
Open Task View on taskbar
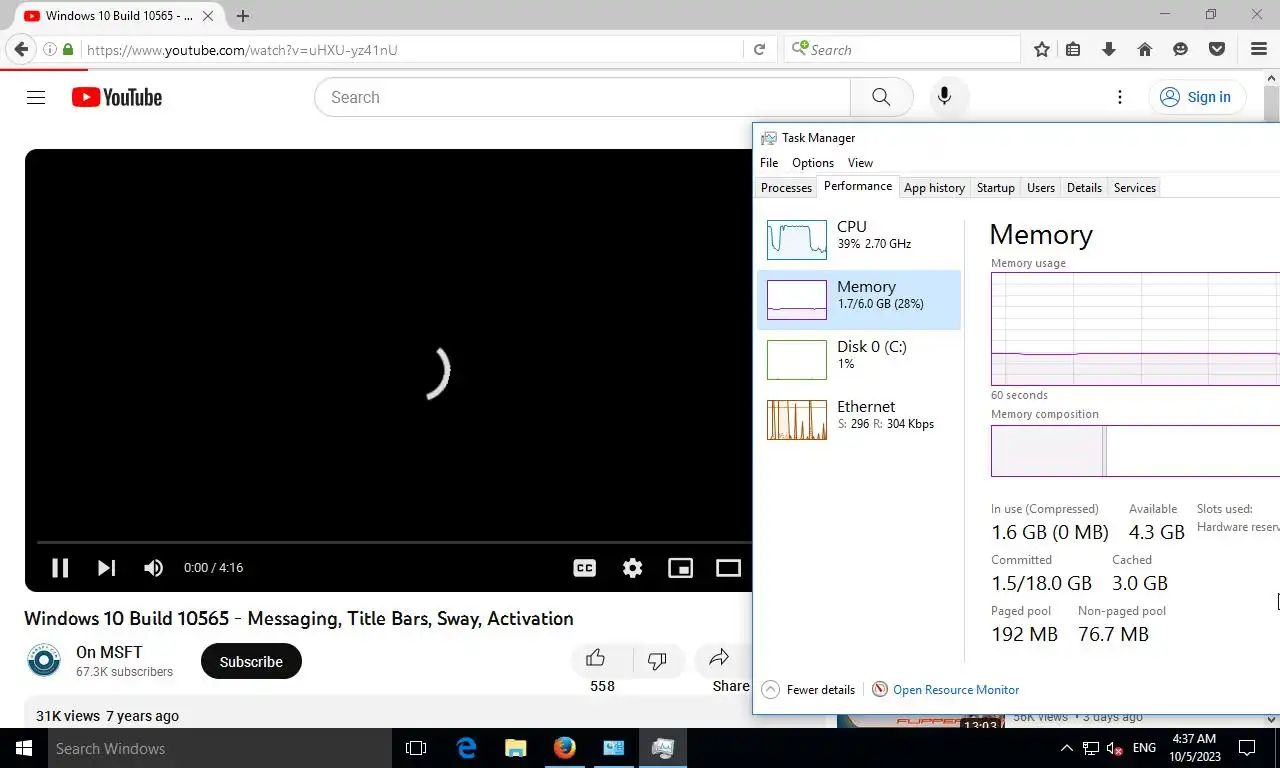pos(416,748)
